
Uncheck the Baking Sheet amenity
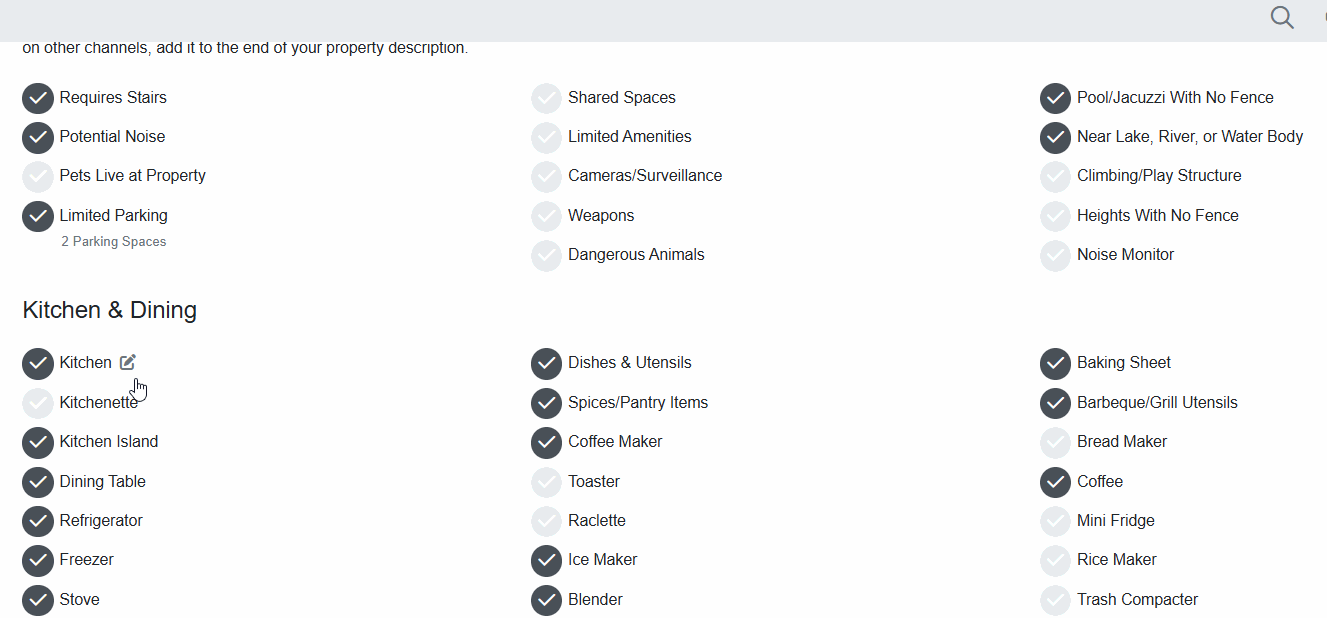pyautogui.click(x=1055, y=363)
